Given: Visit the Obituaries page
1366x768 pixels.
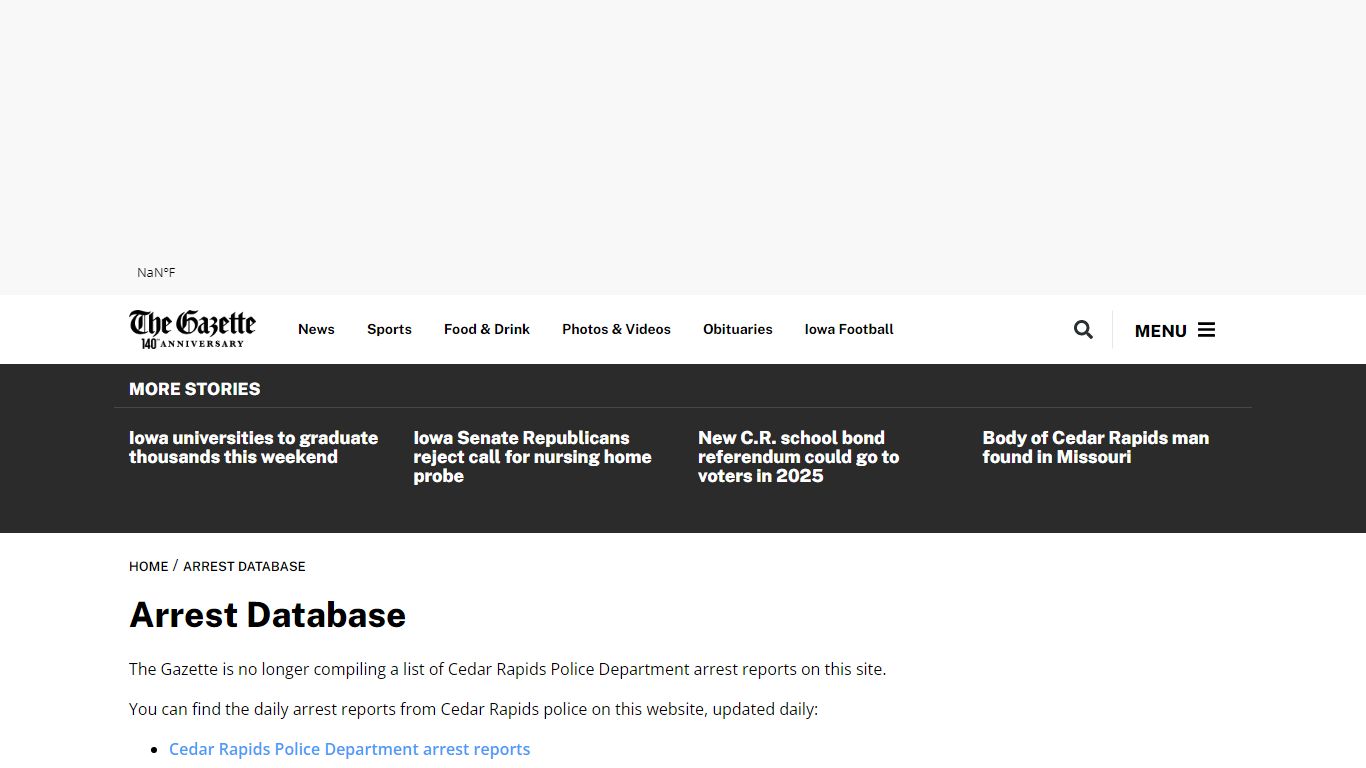Looking at the screenshot, I should tap(738, 329).
